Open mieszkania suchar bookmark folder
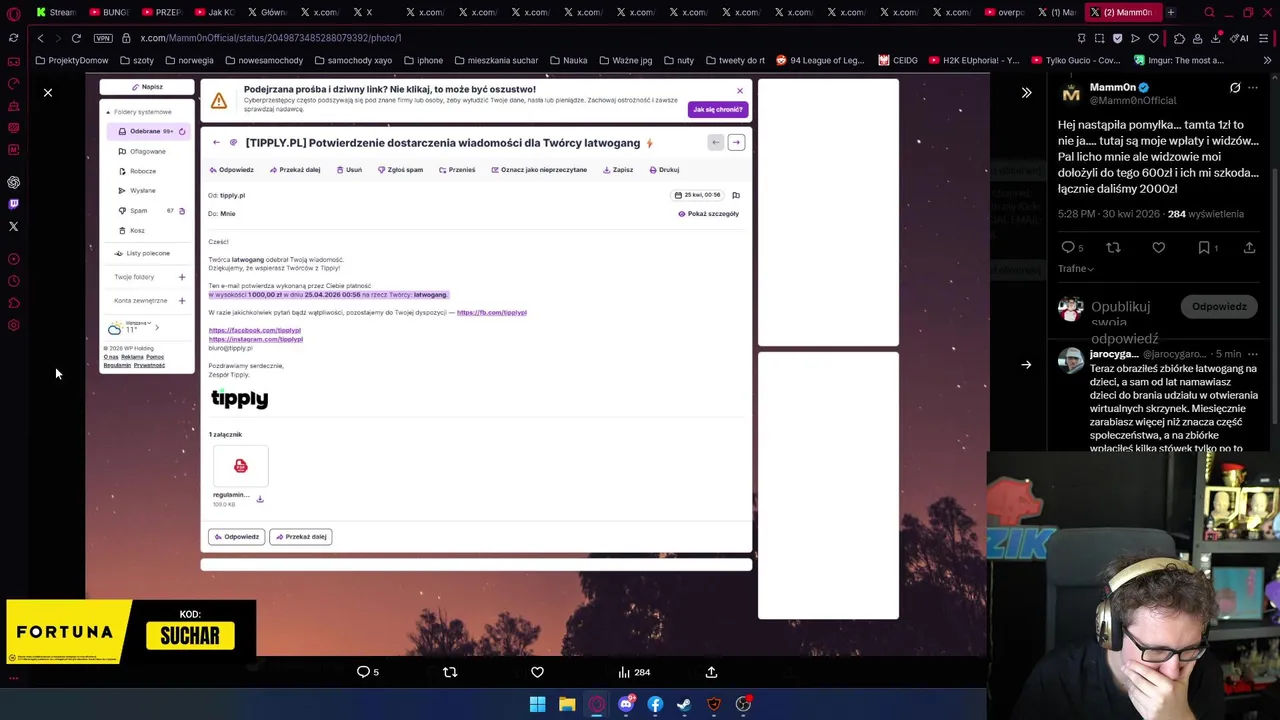1280x720 pixels. click(x=495, y=60)
